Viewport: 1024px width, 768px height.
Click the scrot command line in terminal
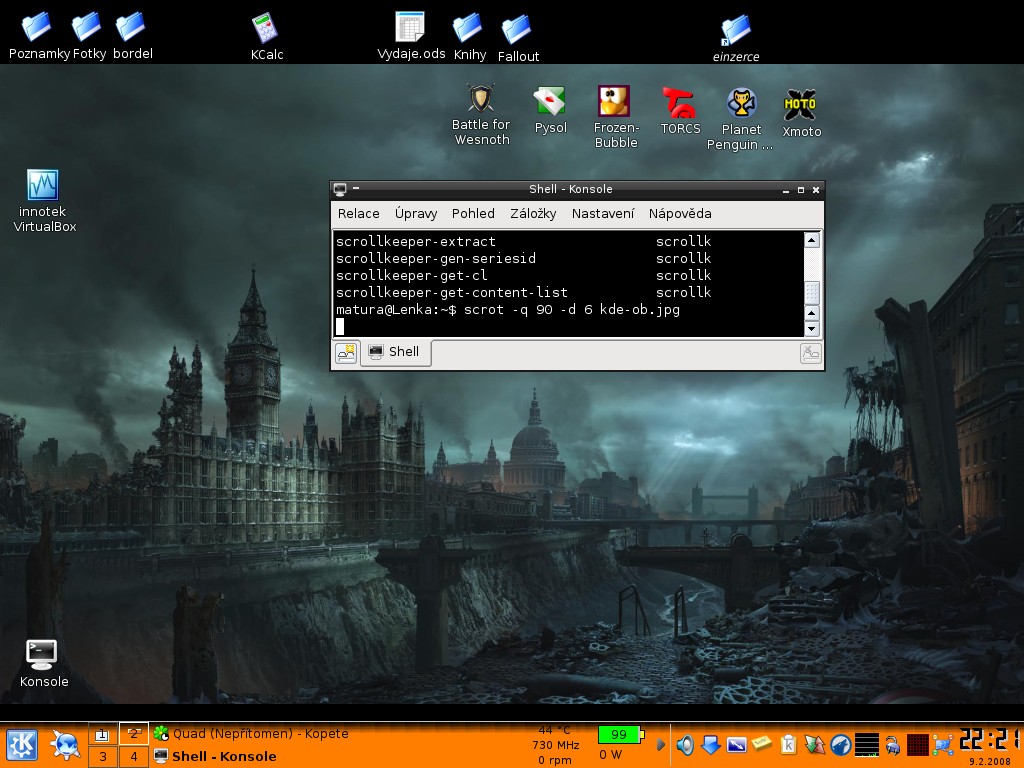point(508,310)
